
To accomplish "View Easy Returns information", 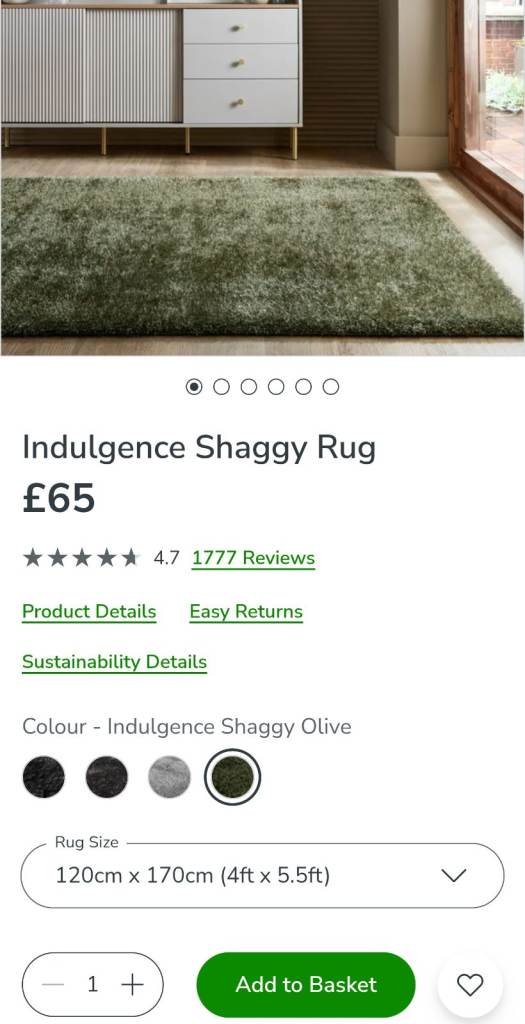I will pyautogui.click(x=246, y=612).
